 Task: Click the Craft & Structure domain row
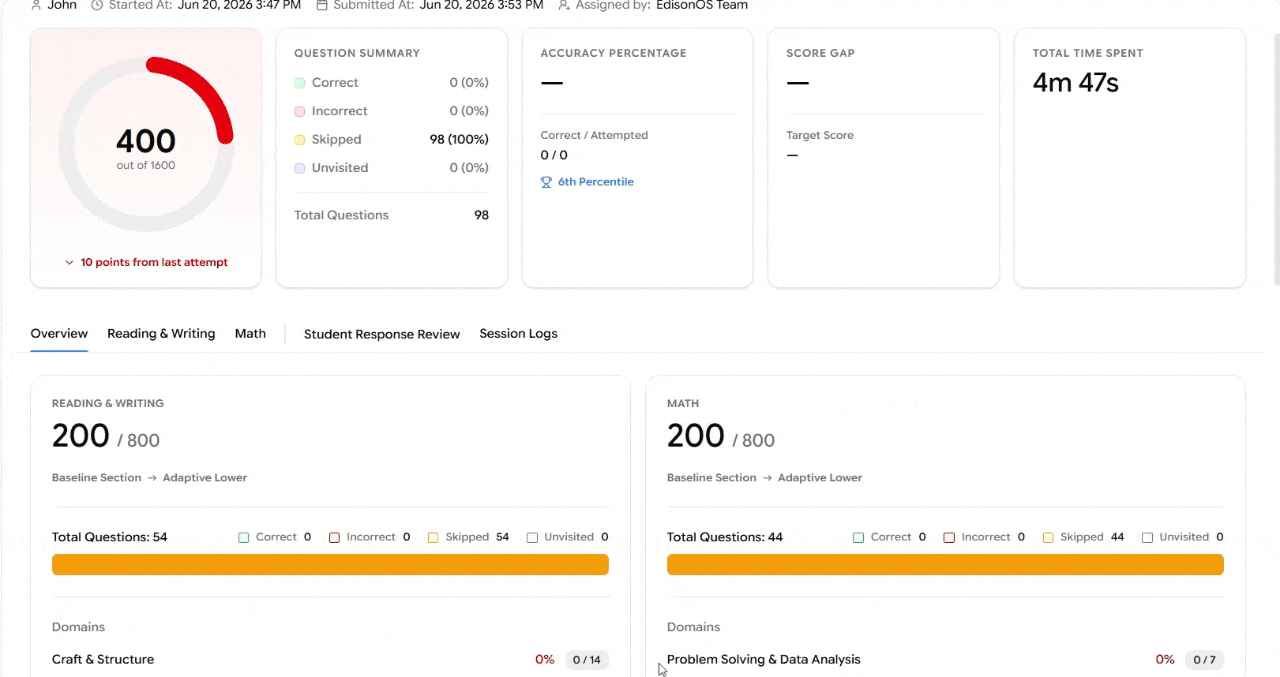[x=330, y=660]
